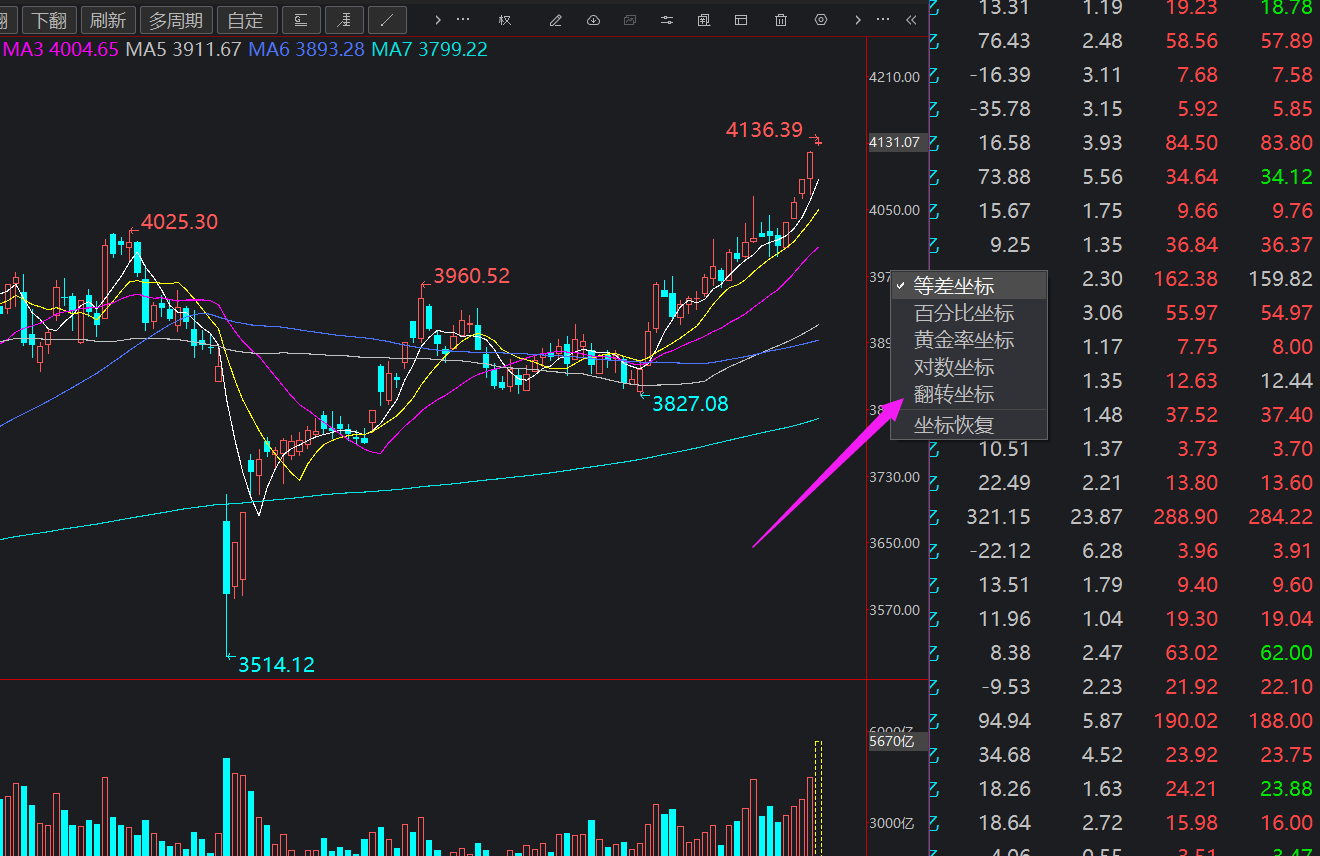The height and width of the screenshot is (856, 1320).
Task: Open ellipsis menu beside the double-chevron
Action: click(883, 20)
